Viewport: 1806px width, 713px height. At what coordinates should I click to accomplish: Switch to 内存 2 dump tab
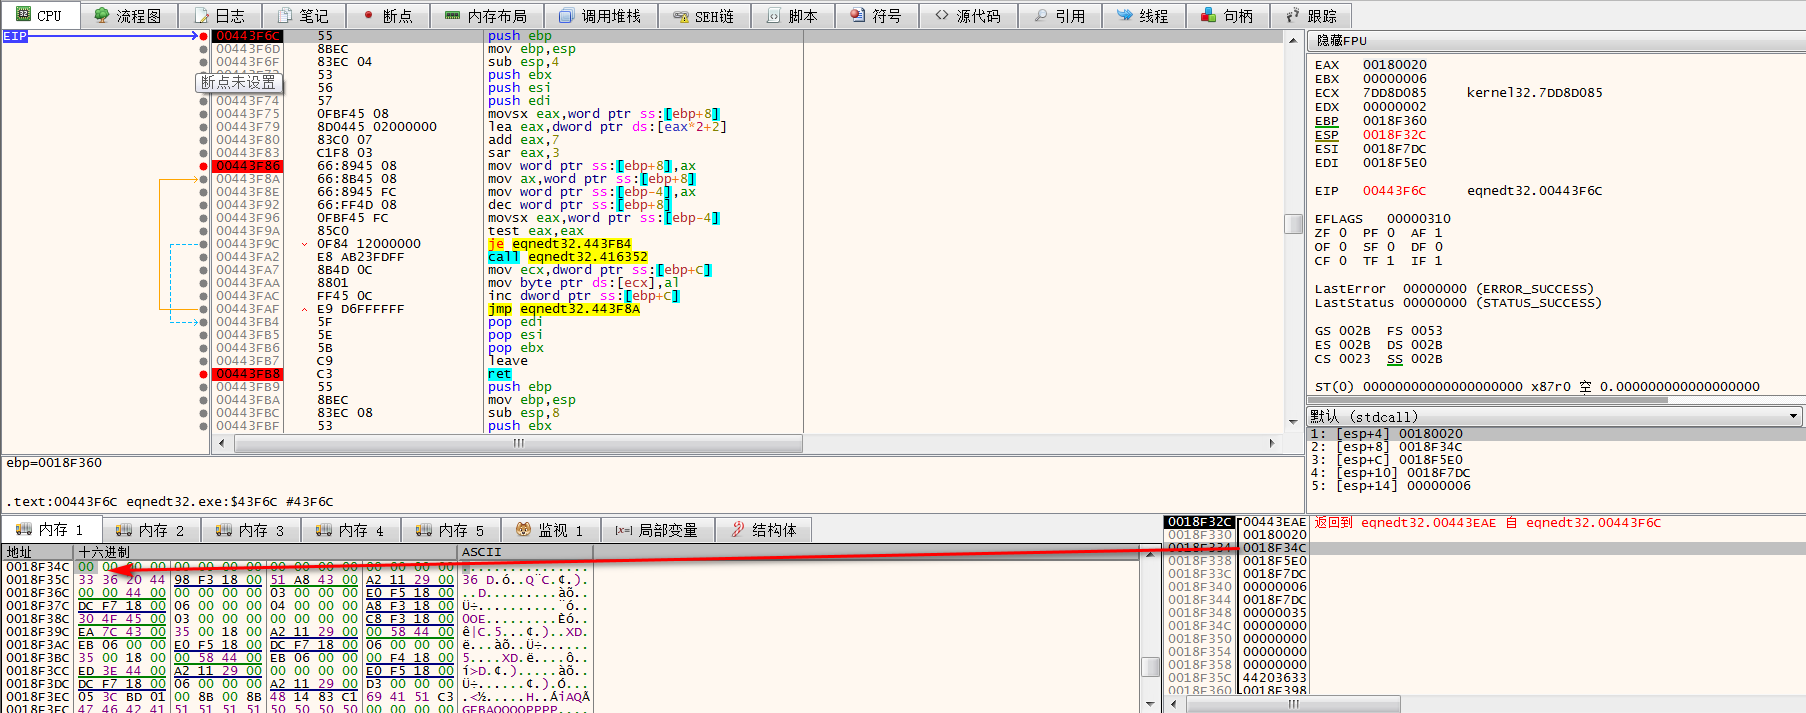pyautogui.click(x=151, y=530)
